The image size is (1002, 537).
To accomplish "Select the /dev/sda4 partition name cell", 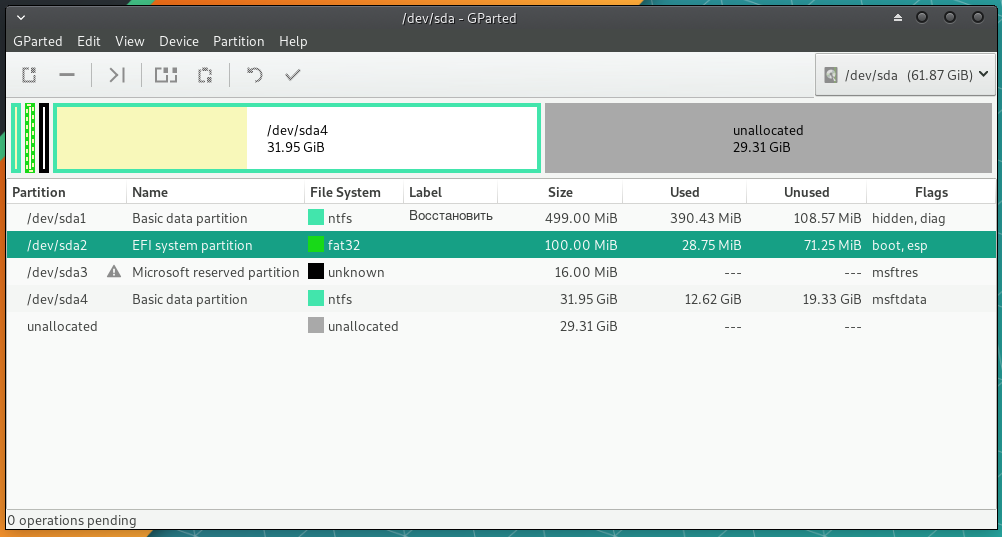I will tap(57, 299).
